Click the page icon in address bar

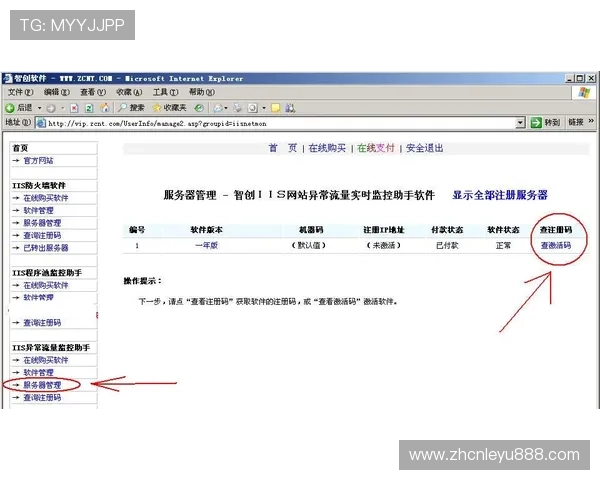coord(41,123)
